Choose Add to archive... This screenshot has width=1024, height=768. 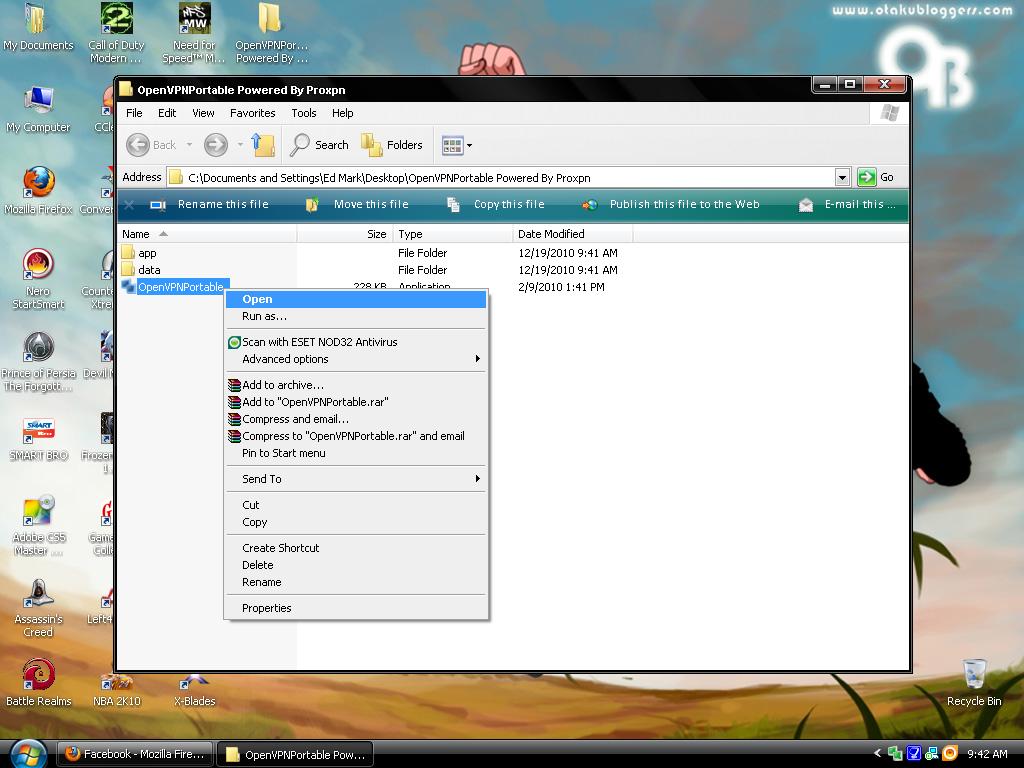(356, 385)
